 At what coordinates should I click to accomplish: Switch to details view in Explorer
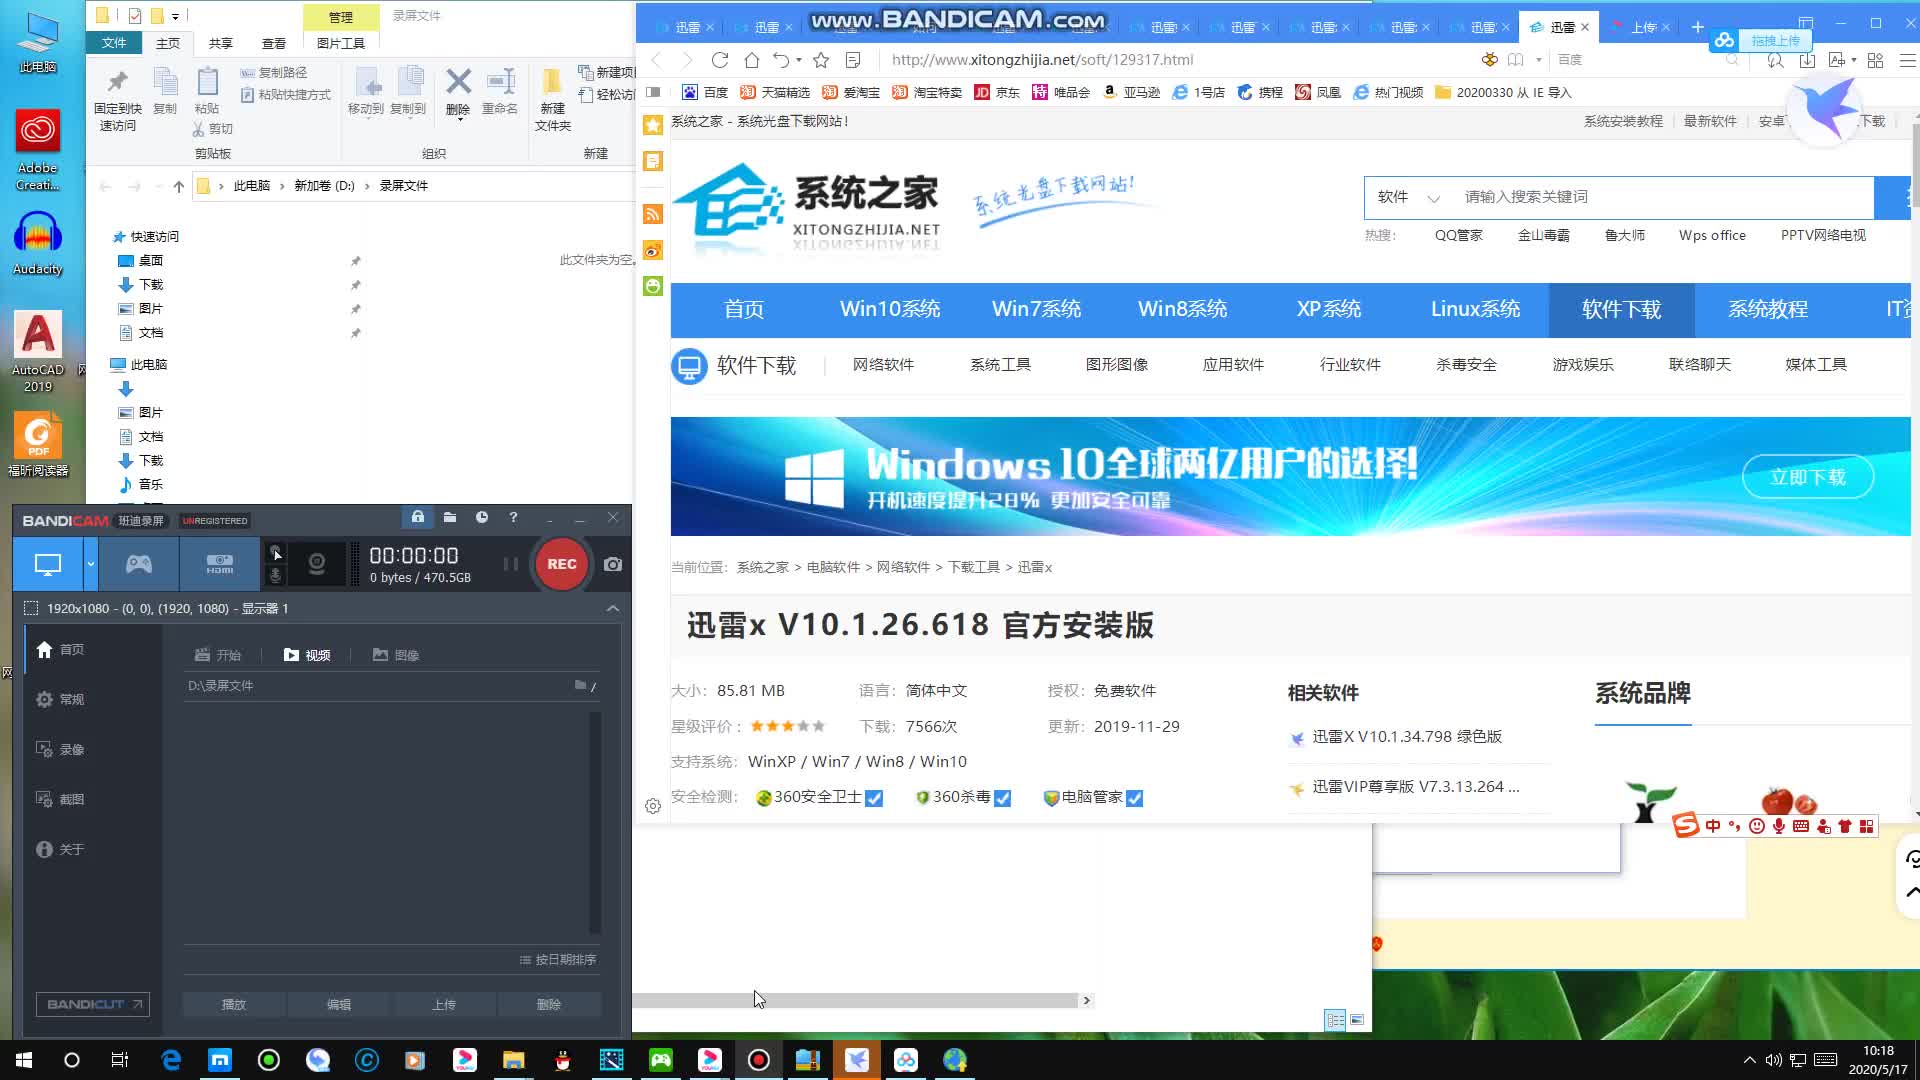click(x=1335, y=1020)
